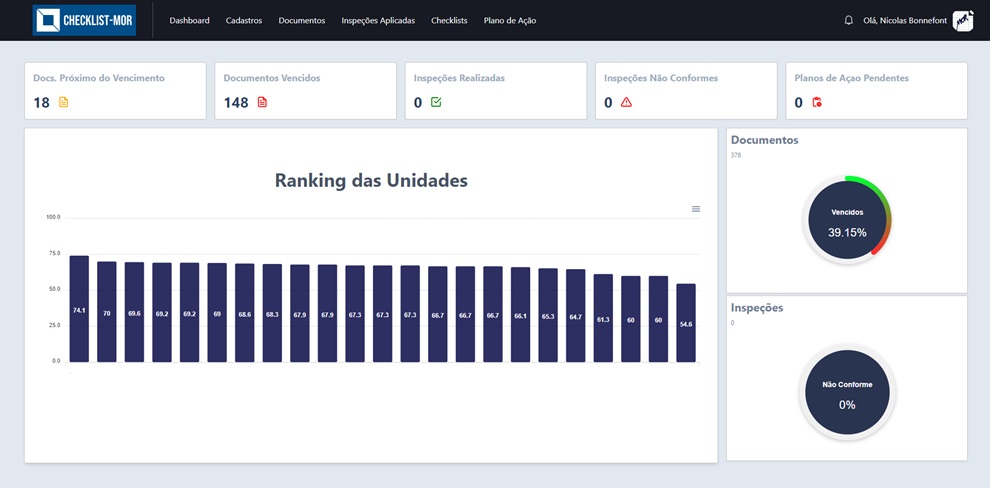The width and height of the screenshot is (990, 488).
Task: Click the bar labeled 66.1
Action: tap(520, 314)
